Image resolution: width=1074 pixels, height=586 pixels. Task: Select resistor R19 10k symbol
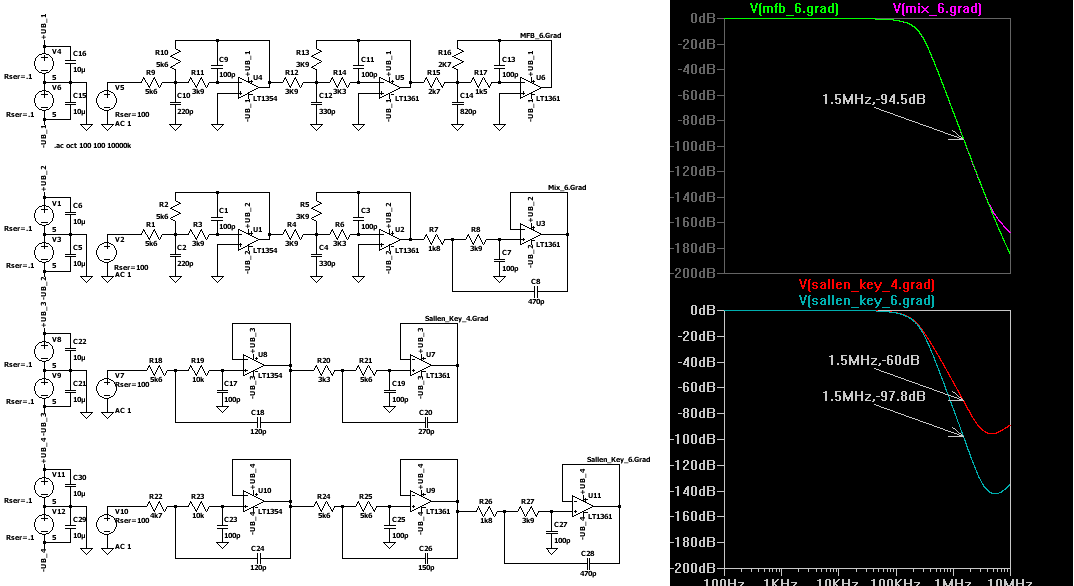(199, 370)
